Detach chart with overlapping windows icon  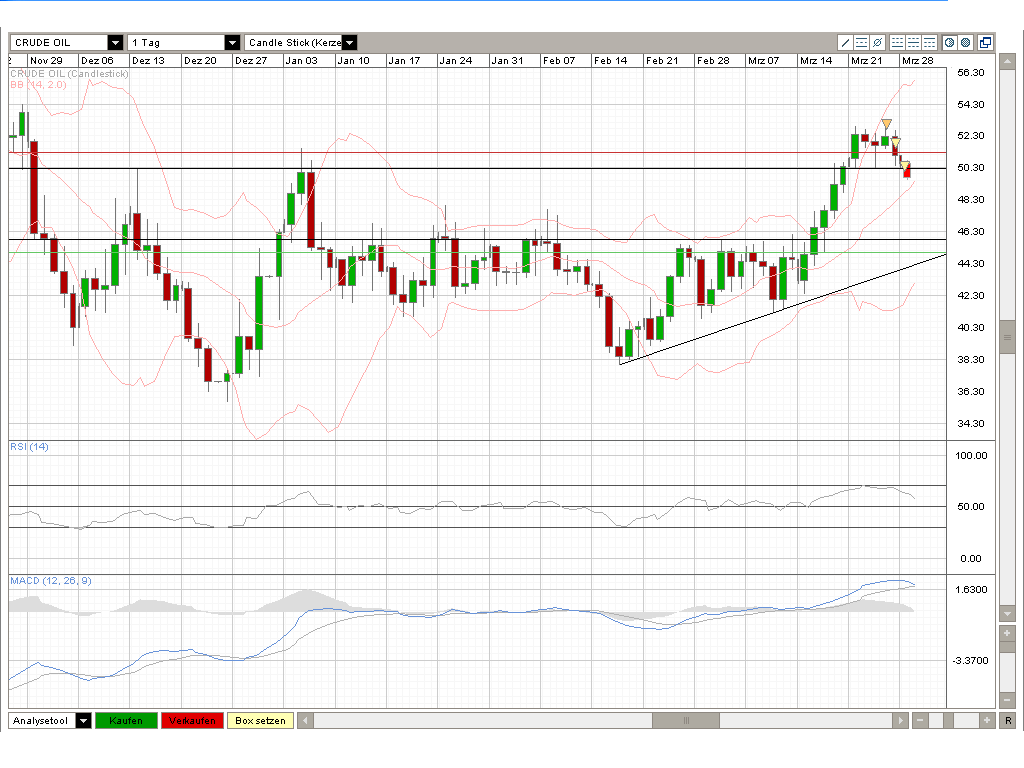[x=986, y=42]
